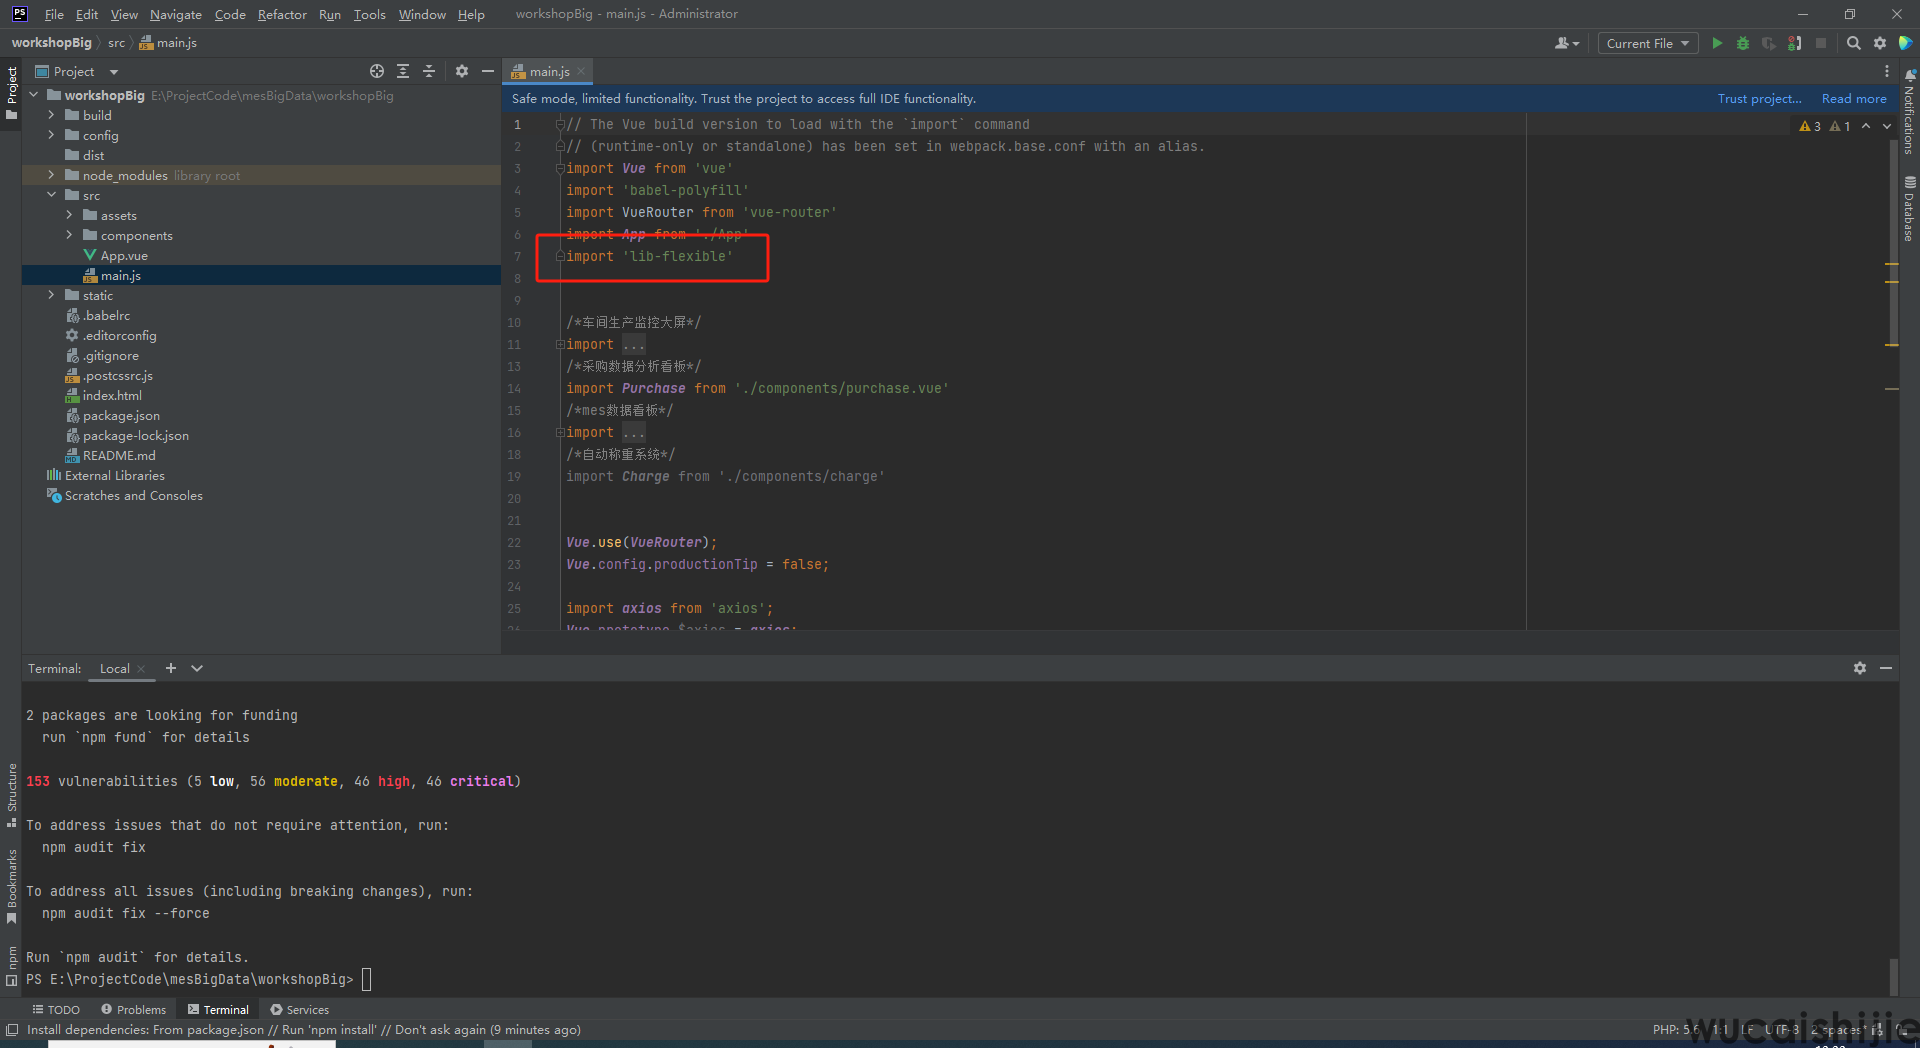Screen dimensions: 1920x1048
Task: Jump to next highlighted error arrow
Action: click(1887, 126)
